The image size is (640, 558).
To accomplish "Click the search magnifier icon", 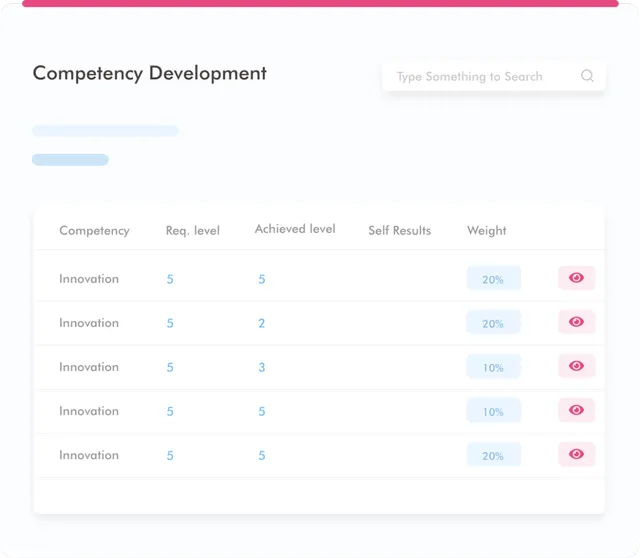I will 587,76.
